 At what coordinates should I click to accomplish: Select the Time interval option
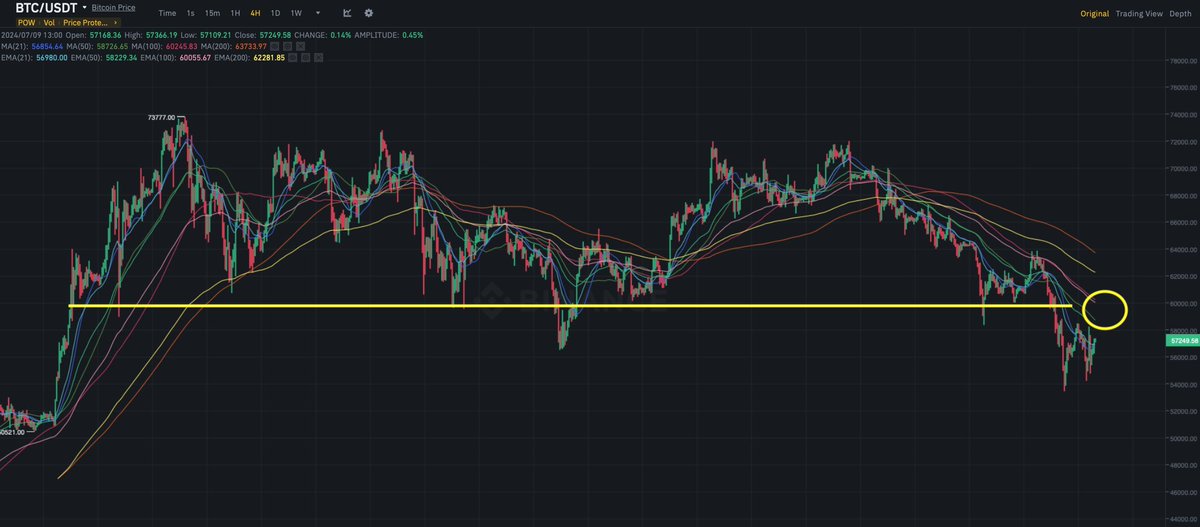167,13
